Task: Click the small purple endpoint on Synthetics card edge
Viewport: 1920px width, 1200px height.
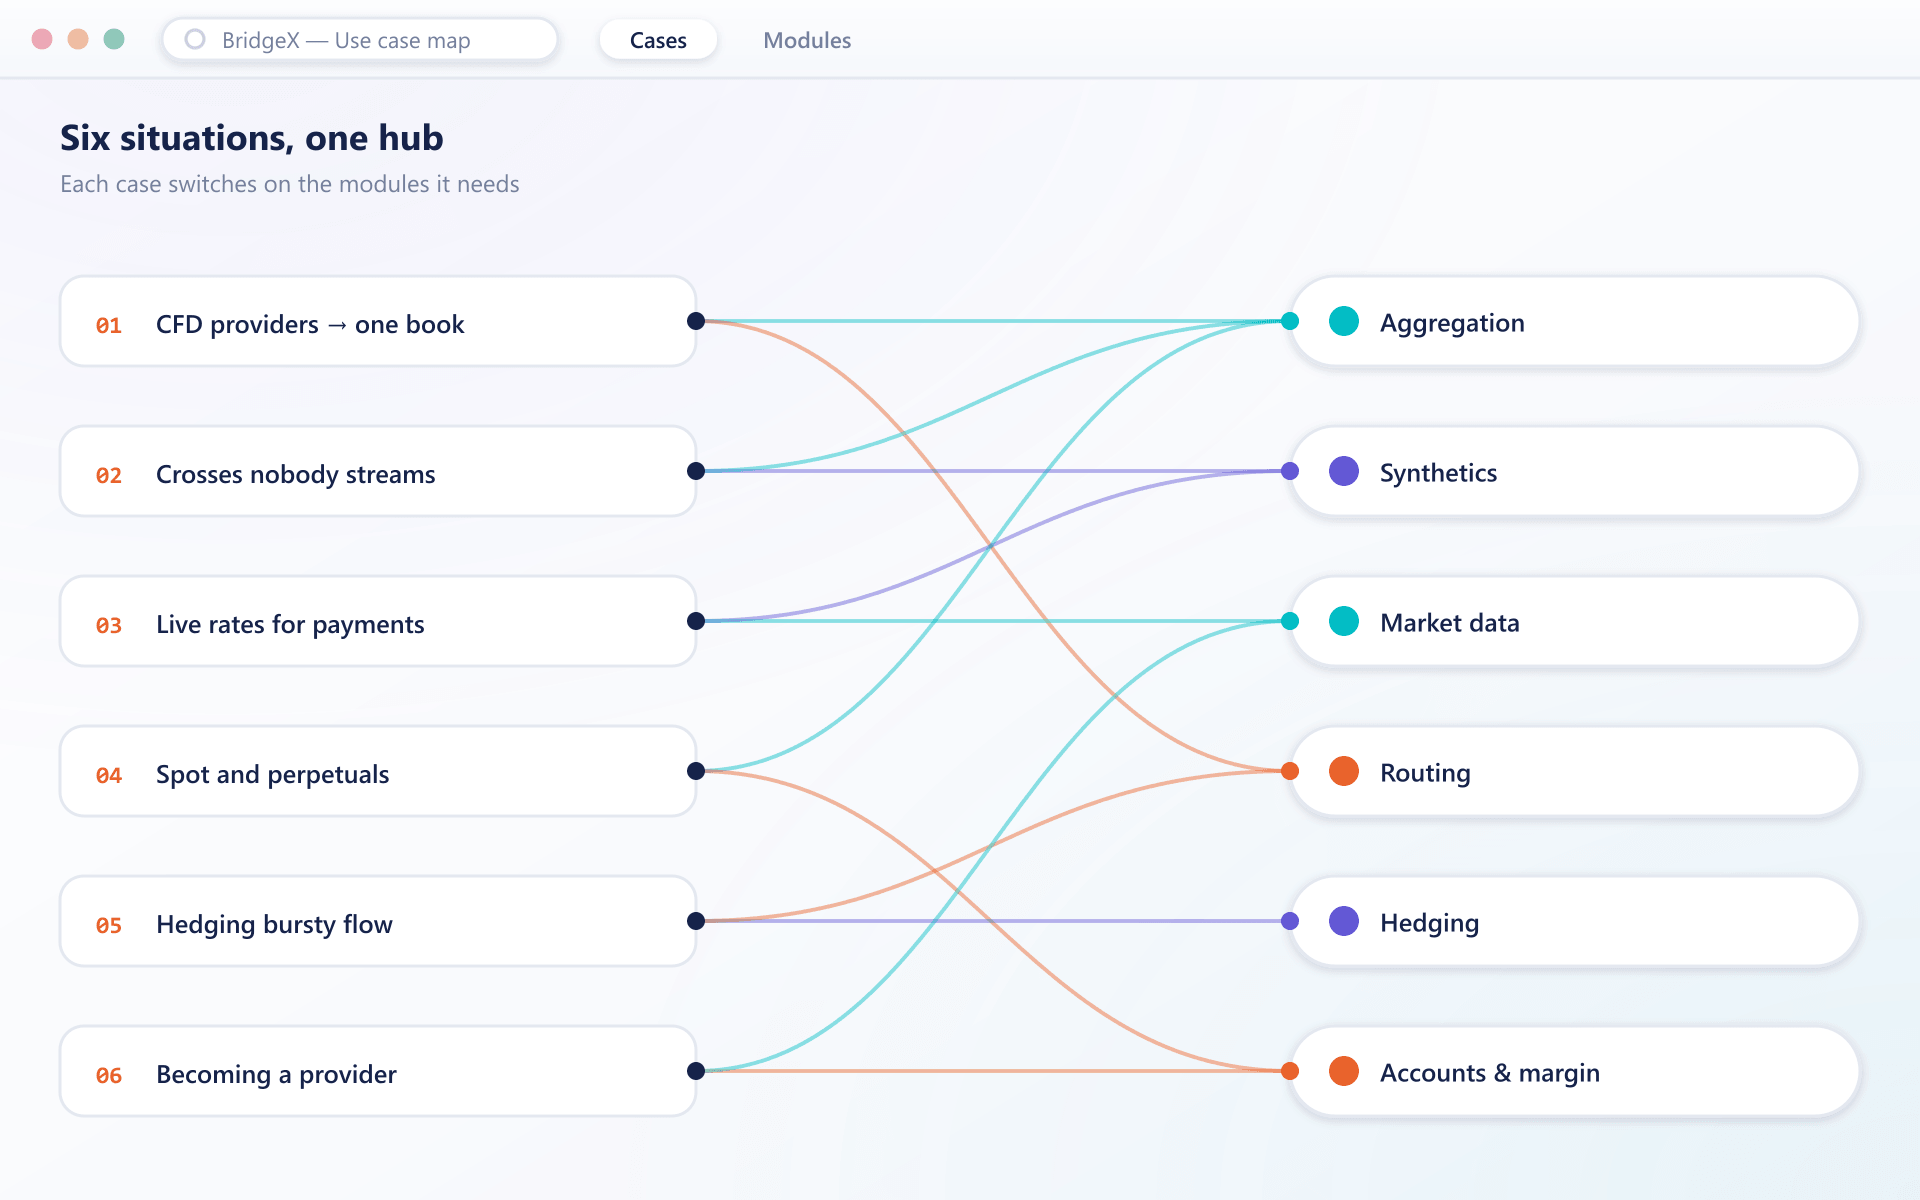Action: click(1290, 471)
